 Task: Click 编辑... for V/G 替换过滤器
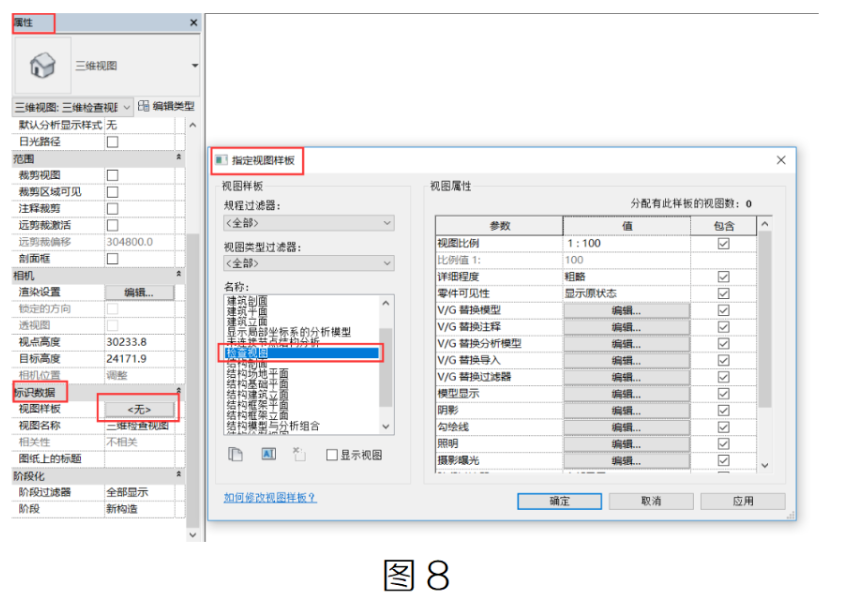click(x=626, y=377)
